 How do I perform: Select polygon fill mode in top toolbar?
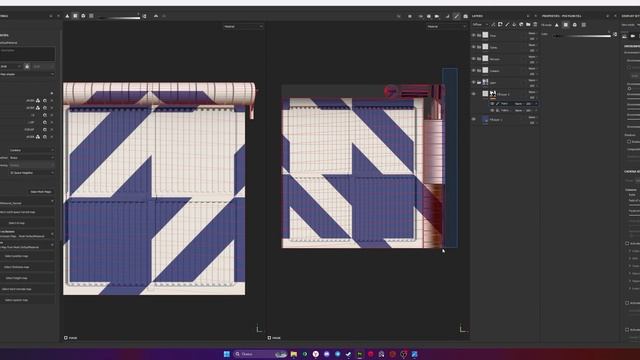pyautogui.click(x=75, y=16)
